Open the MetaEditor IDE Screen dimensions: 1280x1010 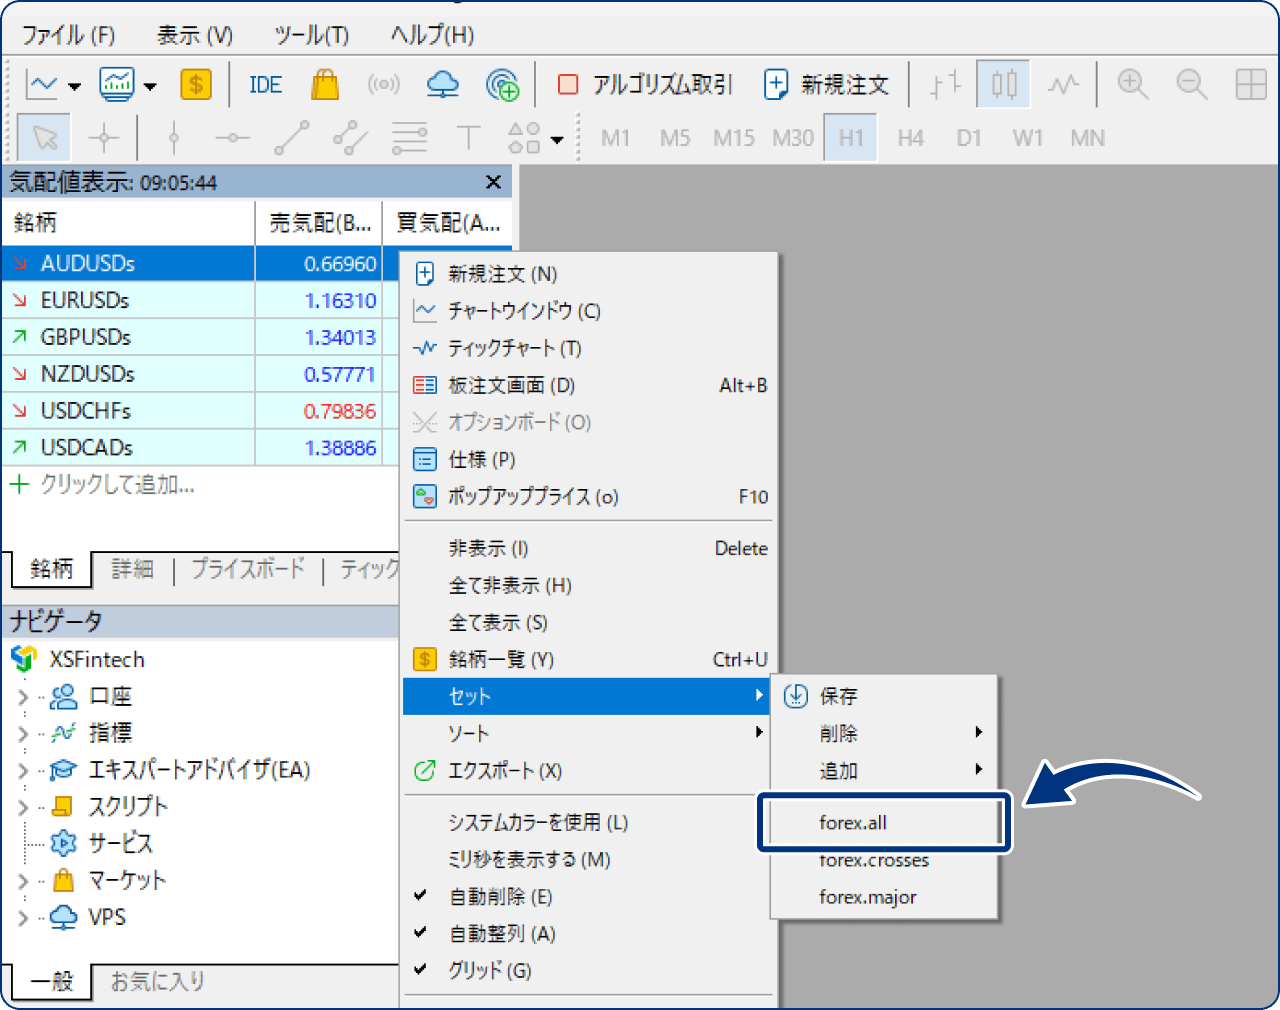(264, 85)
